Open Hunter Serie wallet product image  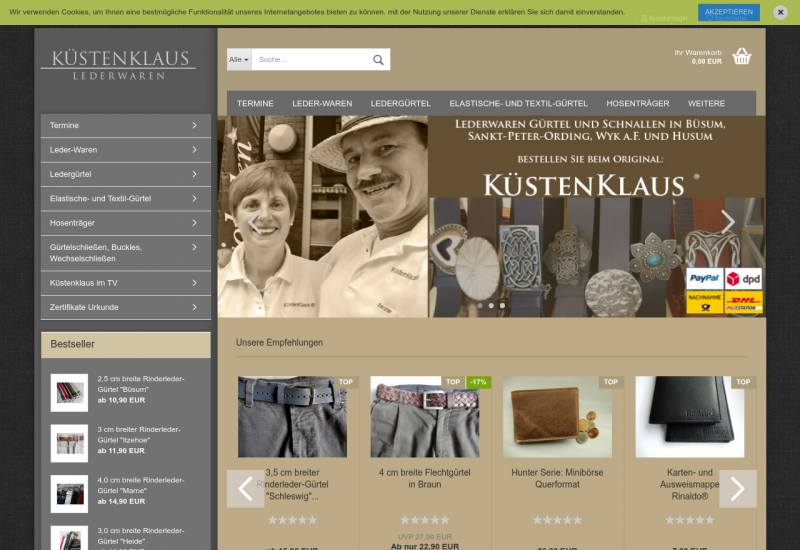pos(557,417)
